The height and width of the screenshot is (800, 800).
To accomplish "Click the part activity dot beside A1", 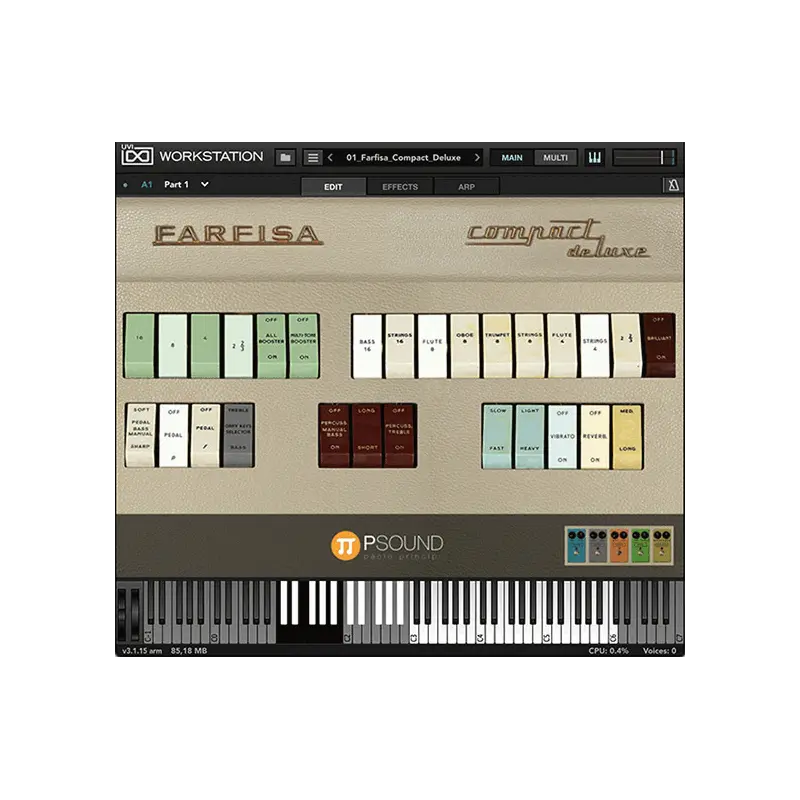I will coord(126,185).
